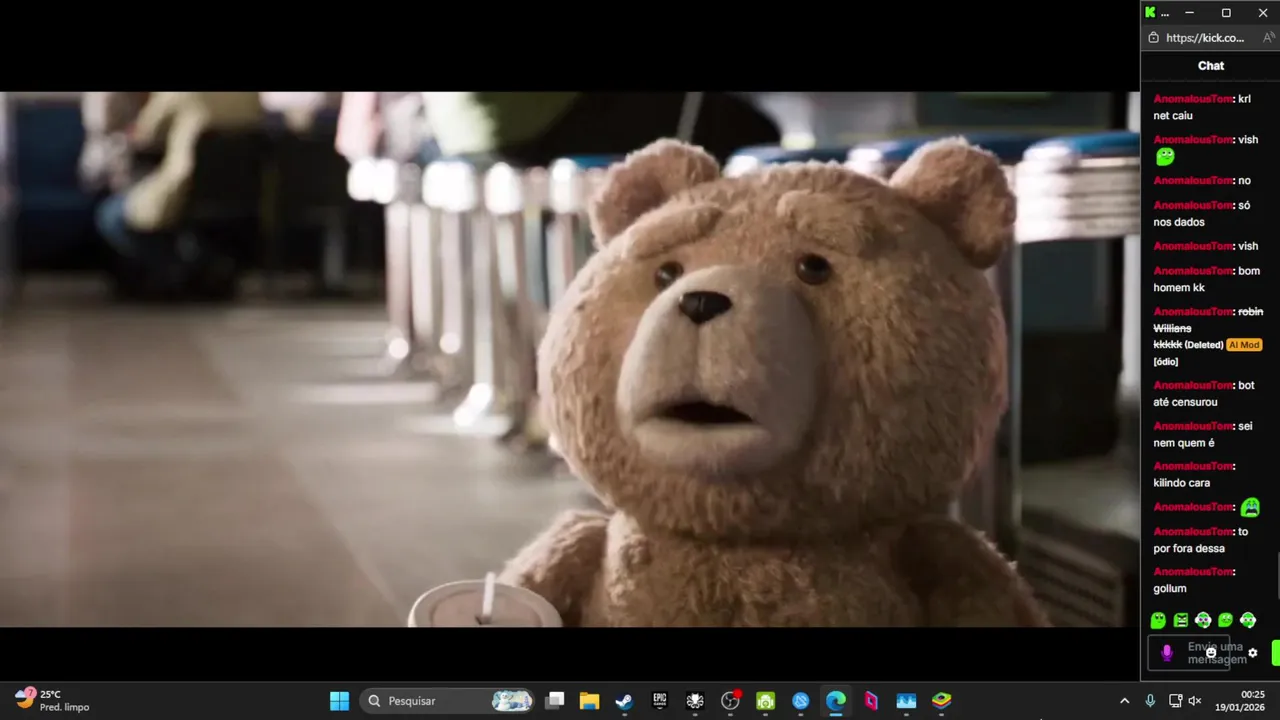Viewport: 1280px width, 720px height.
Task: Open the emoji picker smiley icon
Action: (1211, 653)
